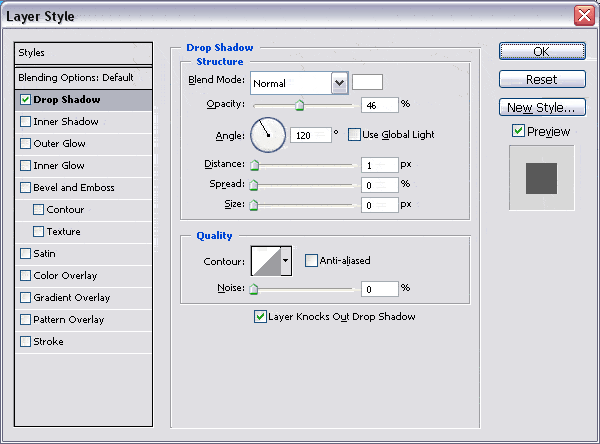The width and height of the screenshot is (600, 444).
Task: Toggle Use Global Light checkbox
Action: 354,135
